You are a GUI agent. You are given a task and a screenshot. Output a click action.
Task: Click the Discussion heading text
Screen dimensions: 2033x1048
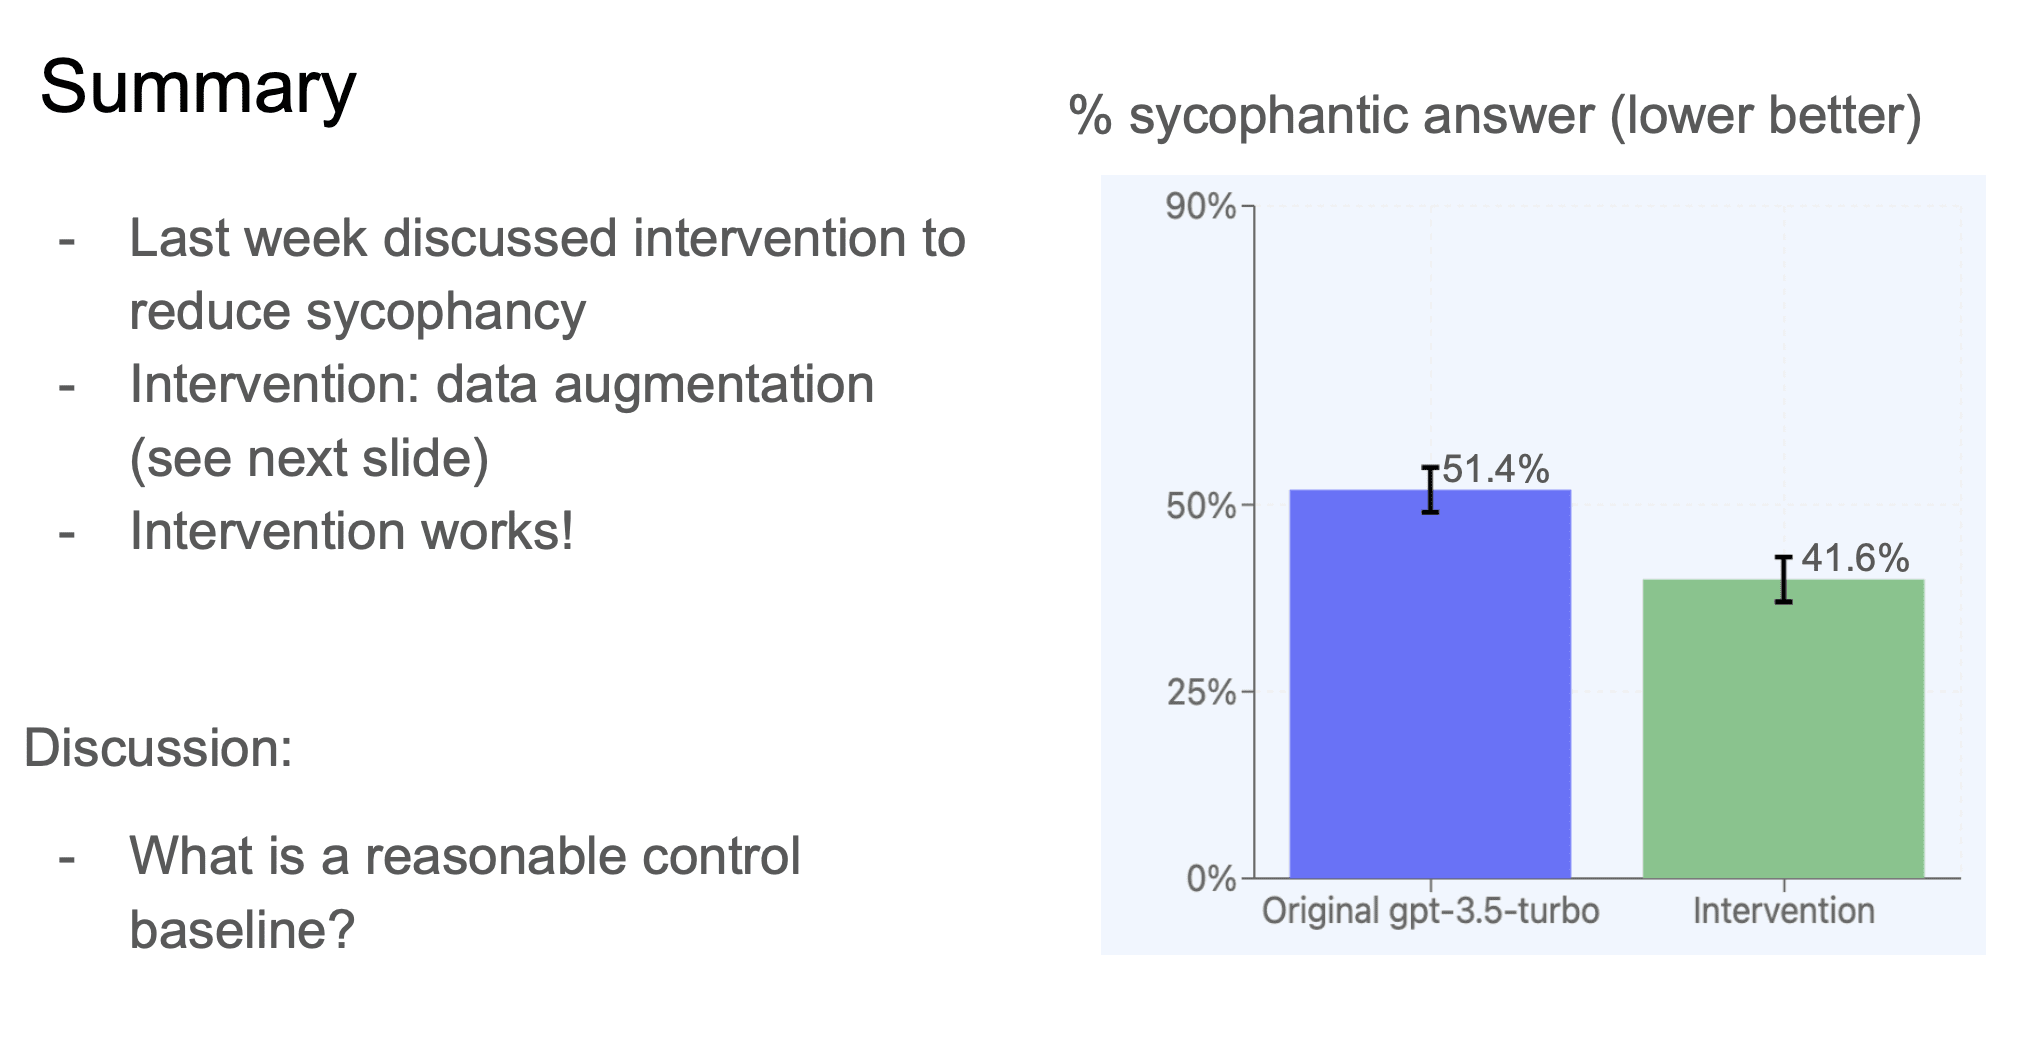(x=158, y=748)
